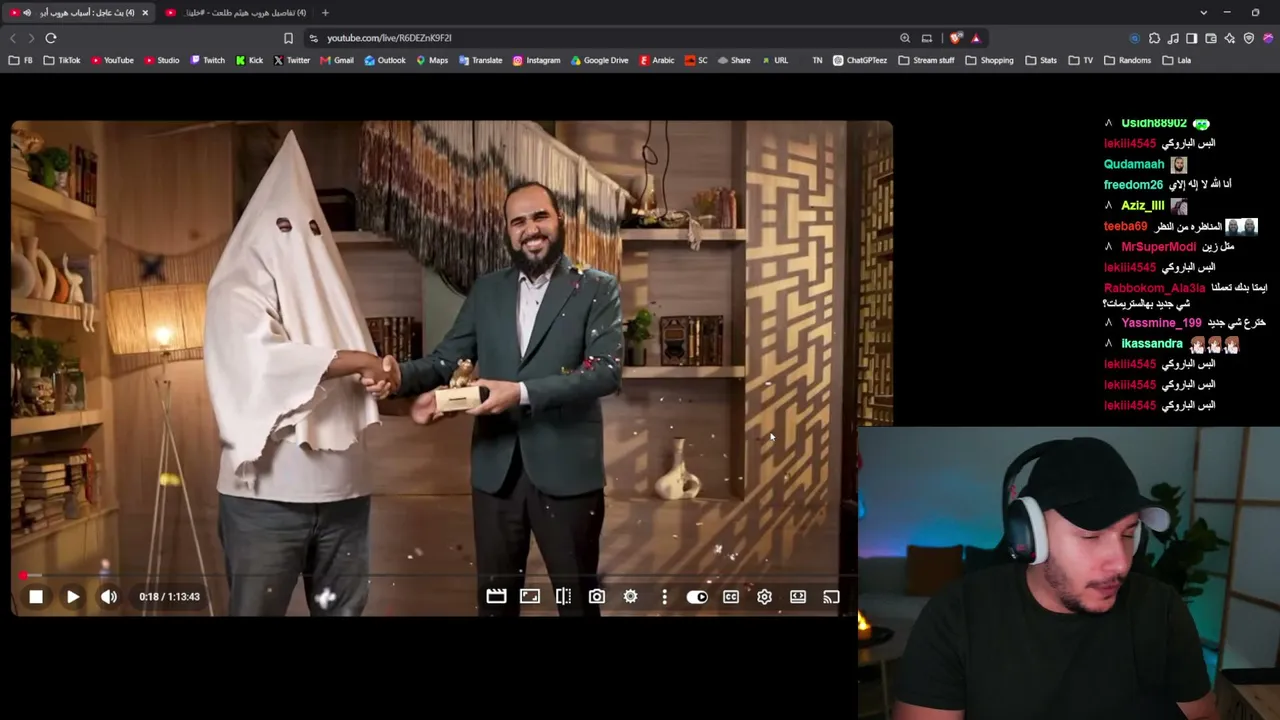
Task: Open the URL bookmark
Action: (775, 60)
